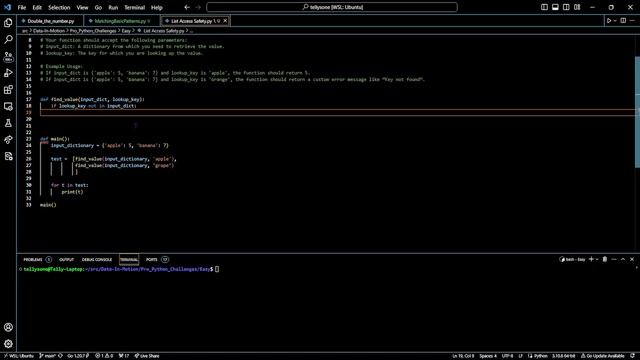Screen dimensions: 640x360
Task: Open the File menu
Action: 22,7
